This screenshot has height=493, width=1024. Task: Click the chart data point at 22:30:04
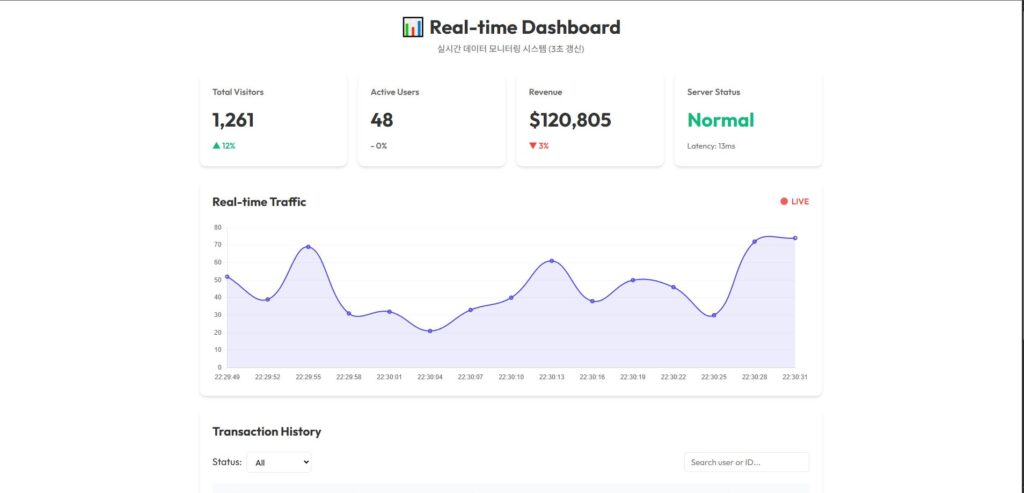(x=430, y=331)
